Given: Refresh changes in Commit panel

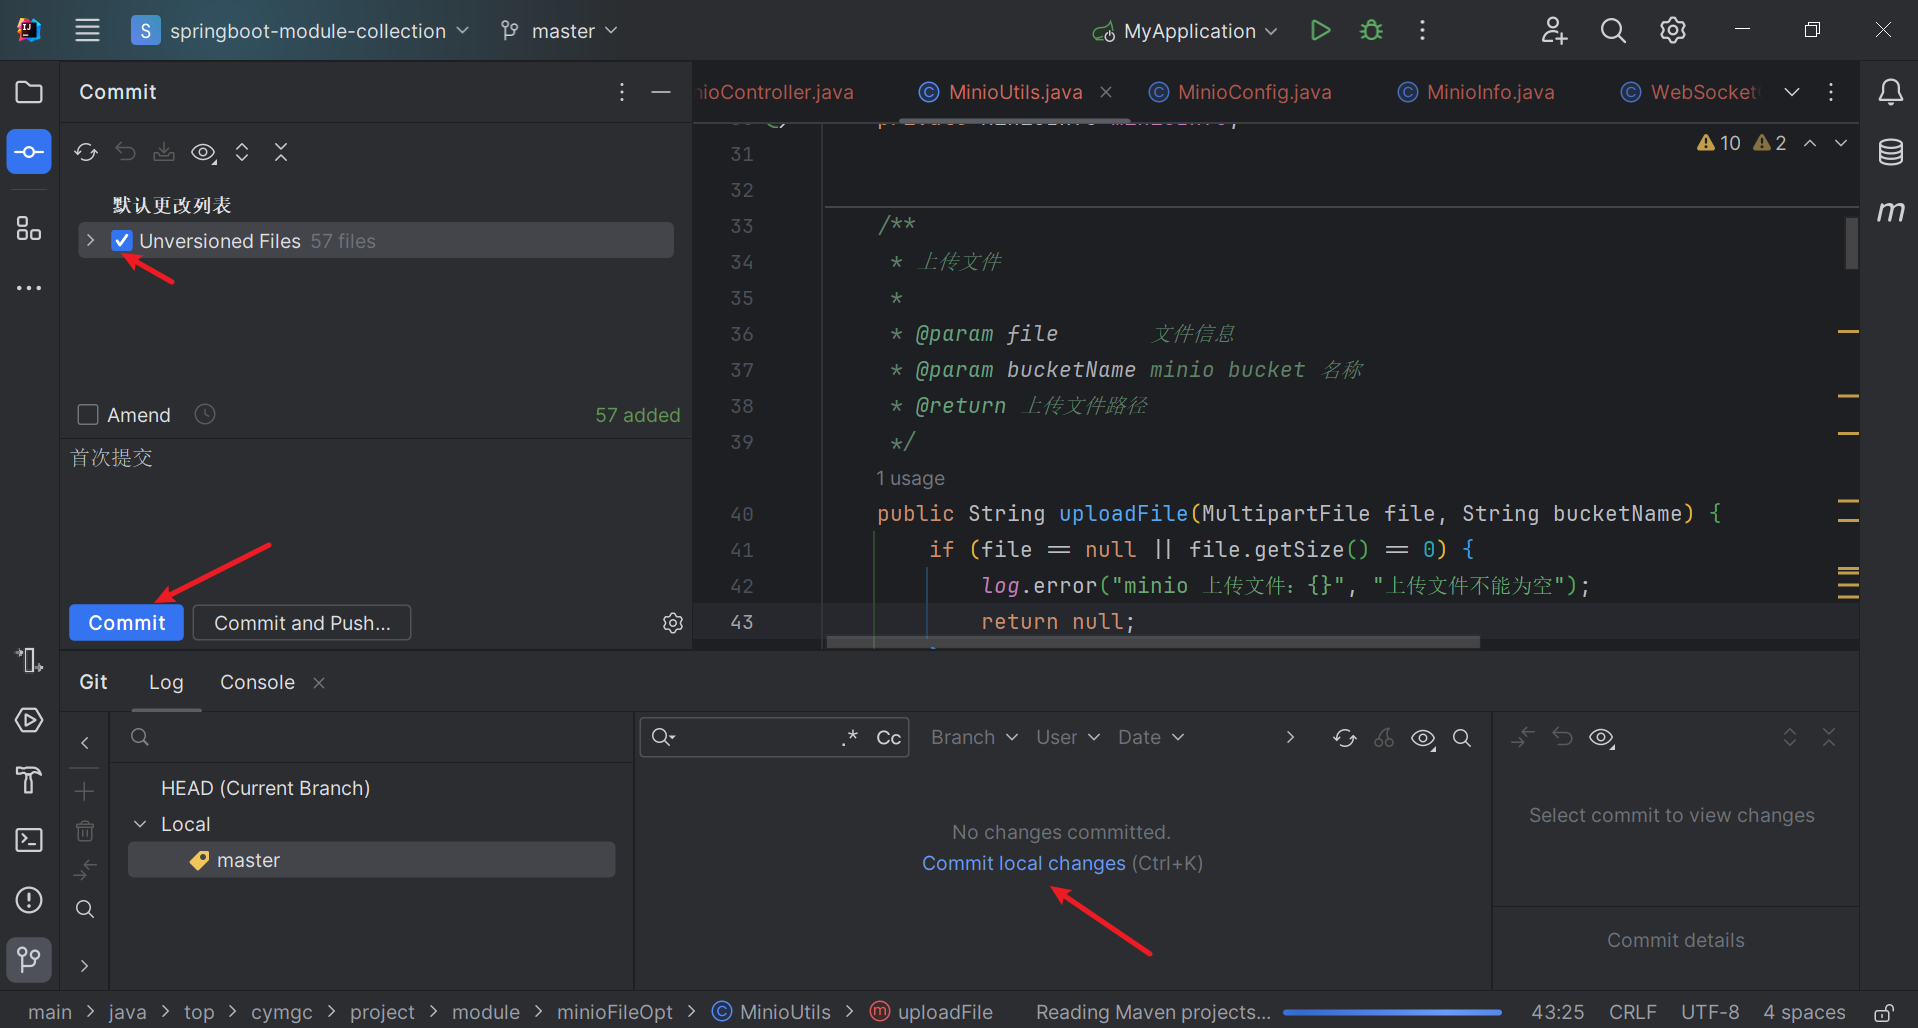Looking at the screenshot, I should 86,152.
